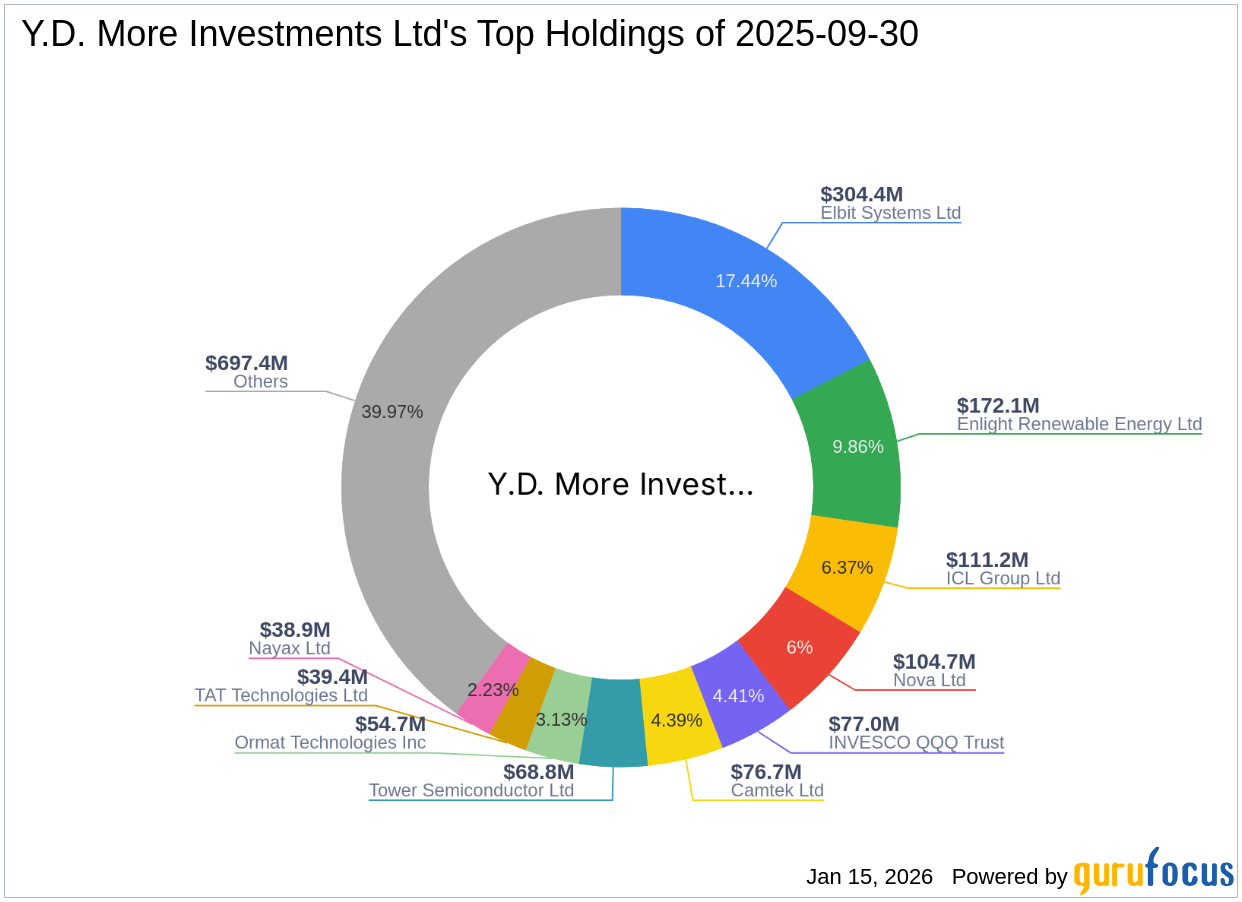Click the pink Nayax Ltd slice

[493, 688]
